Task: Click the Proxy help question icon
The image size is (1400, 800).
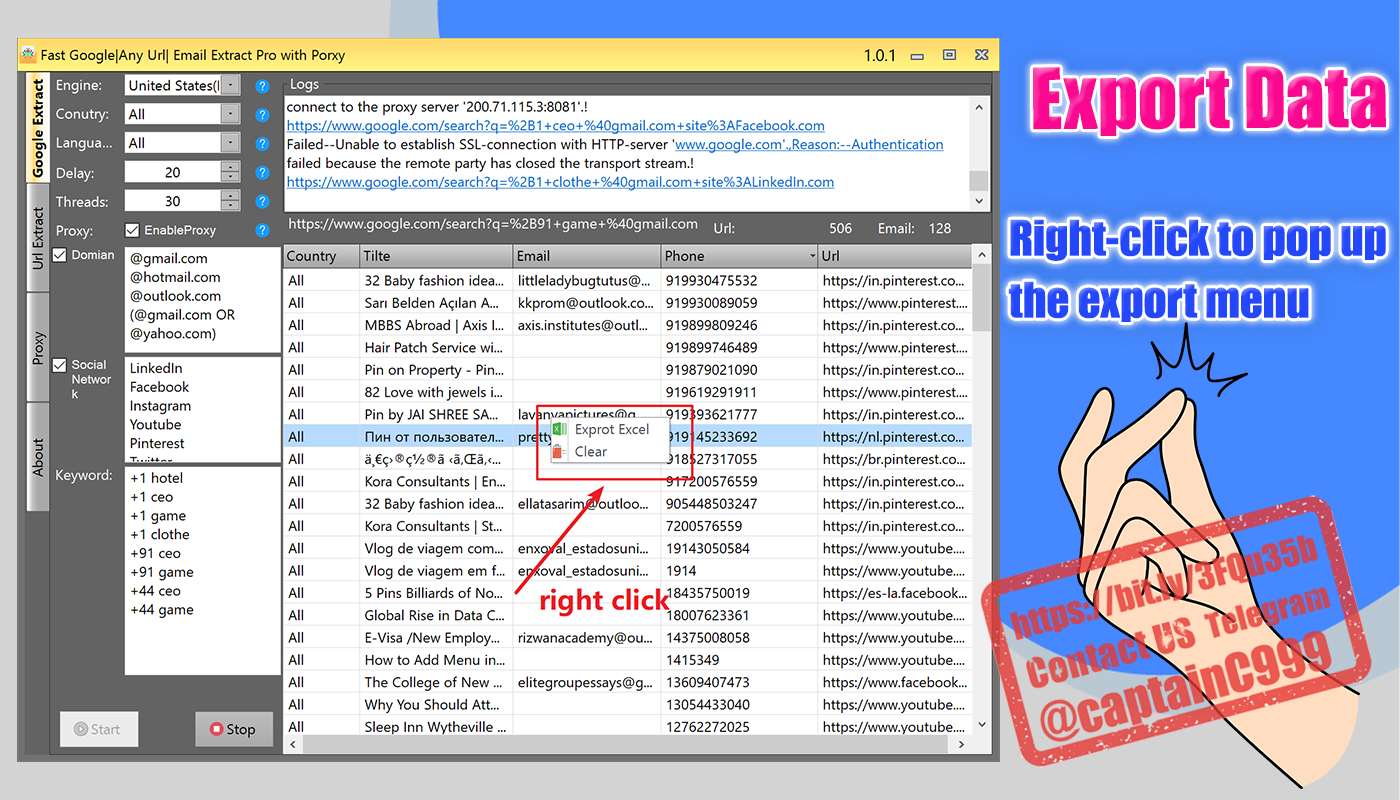Action: tap(262, 230)
